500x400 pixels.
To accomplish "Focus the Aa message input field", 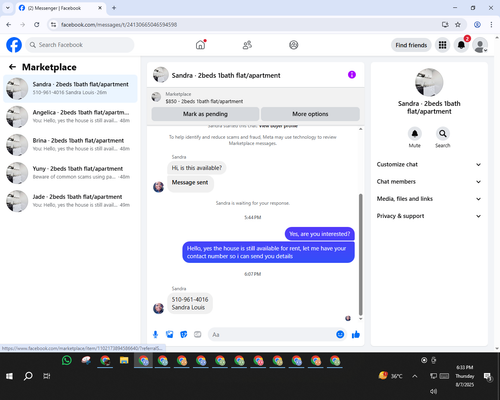I will pyautogui.click(x=272, y=334).
